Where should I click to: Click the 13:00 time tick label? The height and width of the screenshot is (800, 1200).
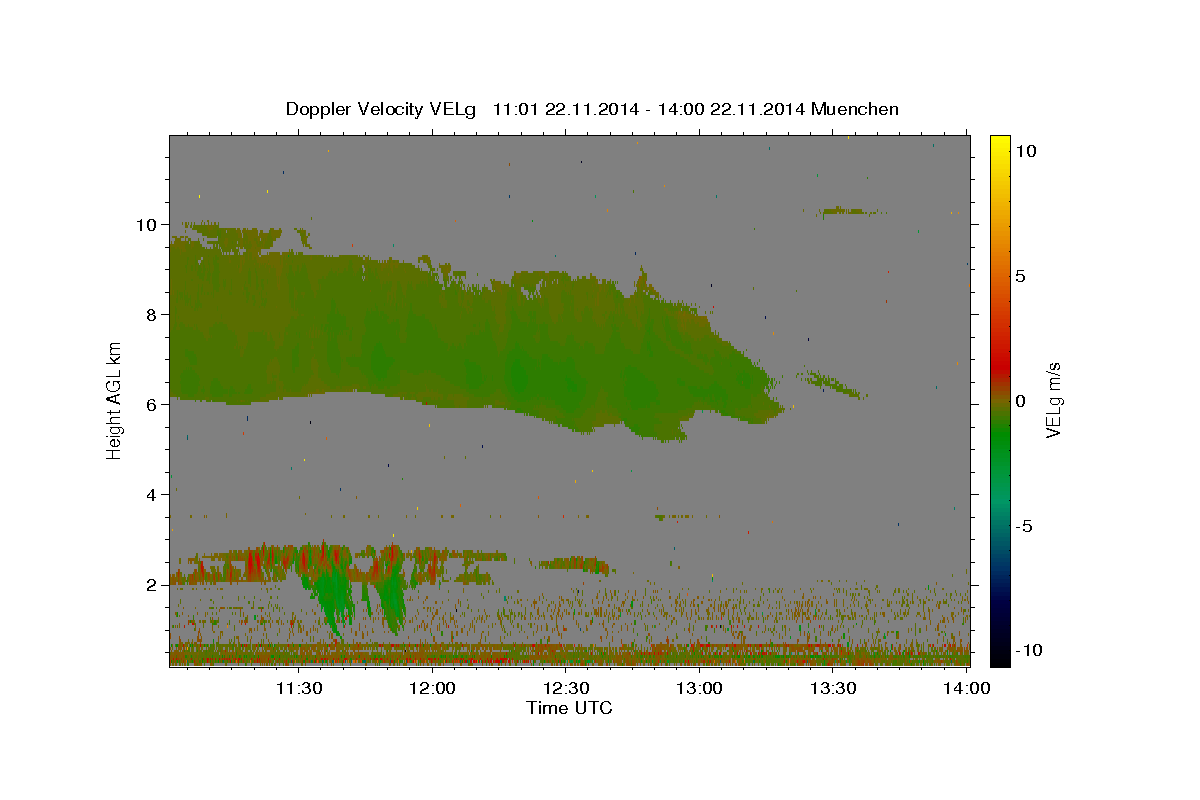(x=699, y=688)
